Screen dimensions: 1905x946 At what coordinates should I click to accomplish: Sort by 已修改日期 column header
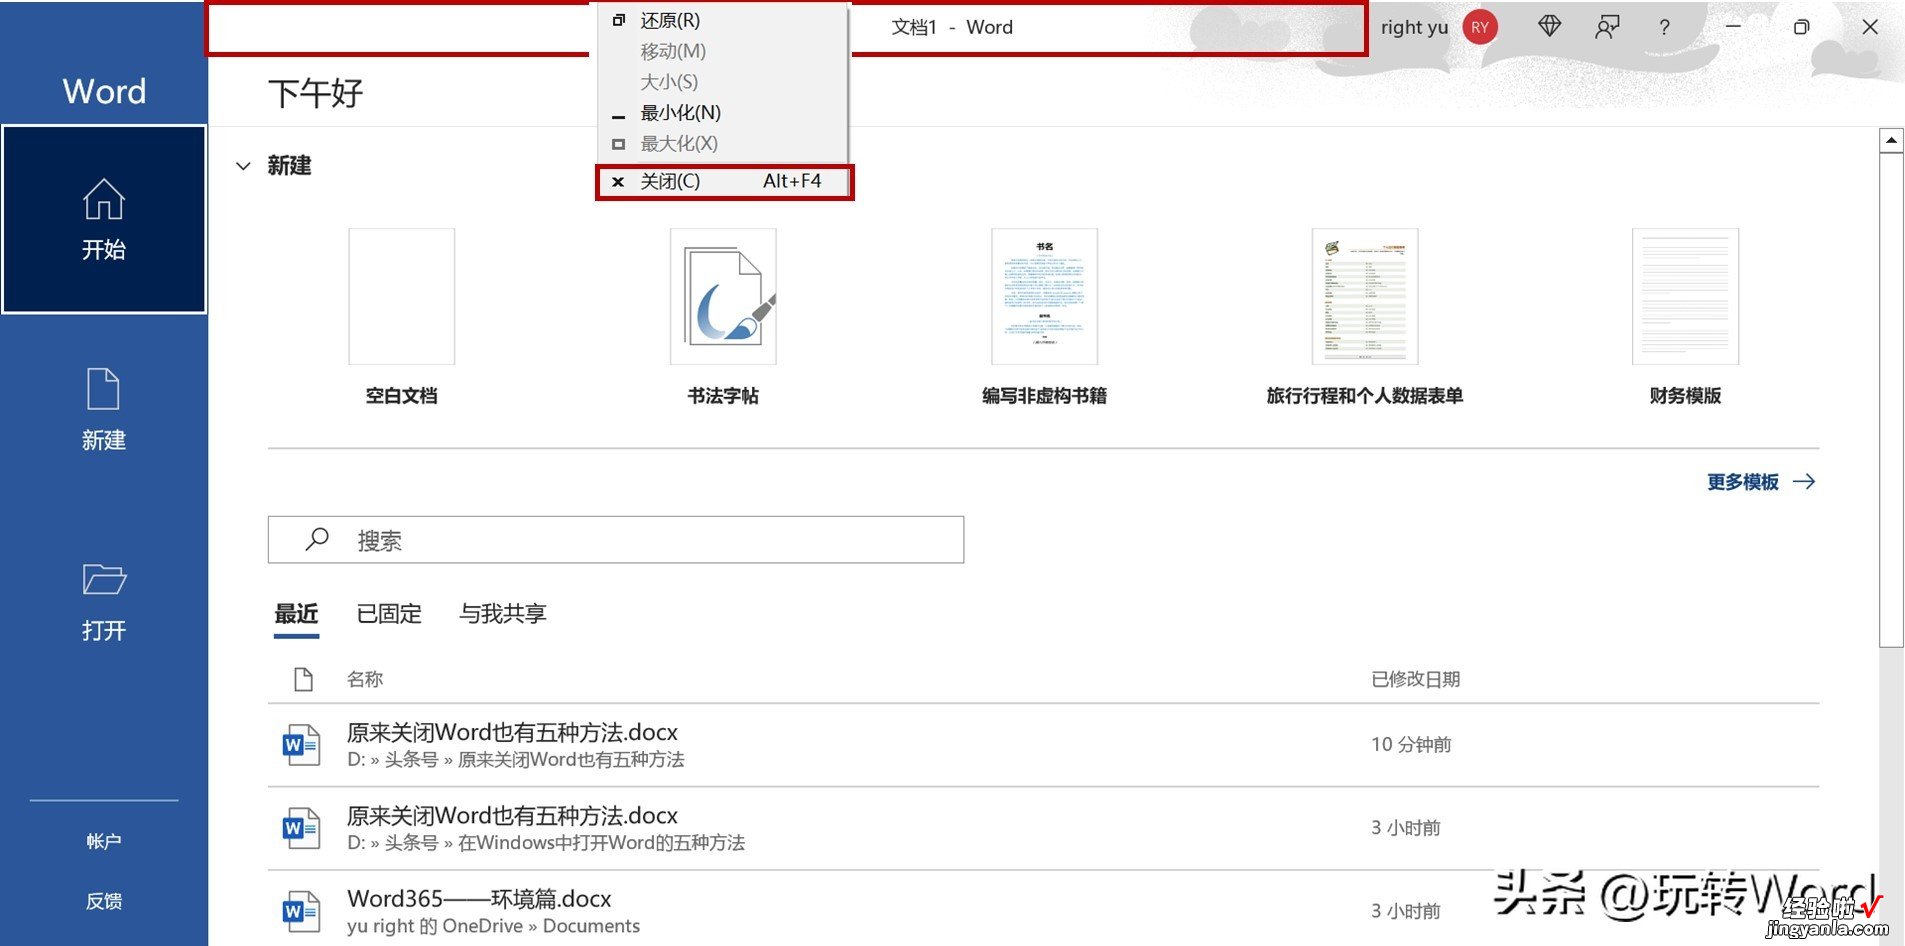click(x=1415, y=679)
